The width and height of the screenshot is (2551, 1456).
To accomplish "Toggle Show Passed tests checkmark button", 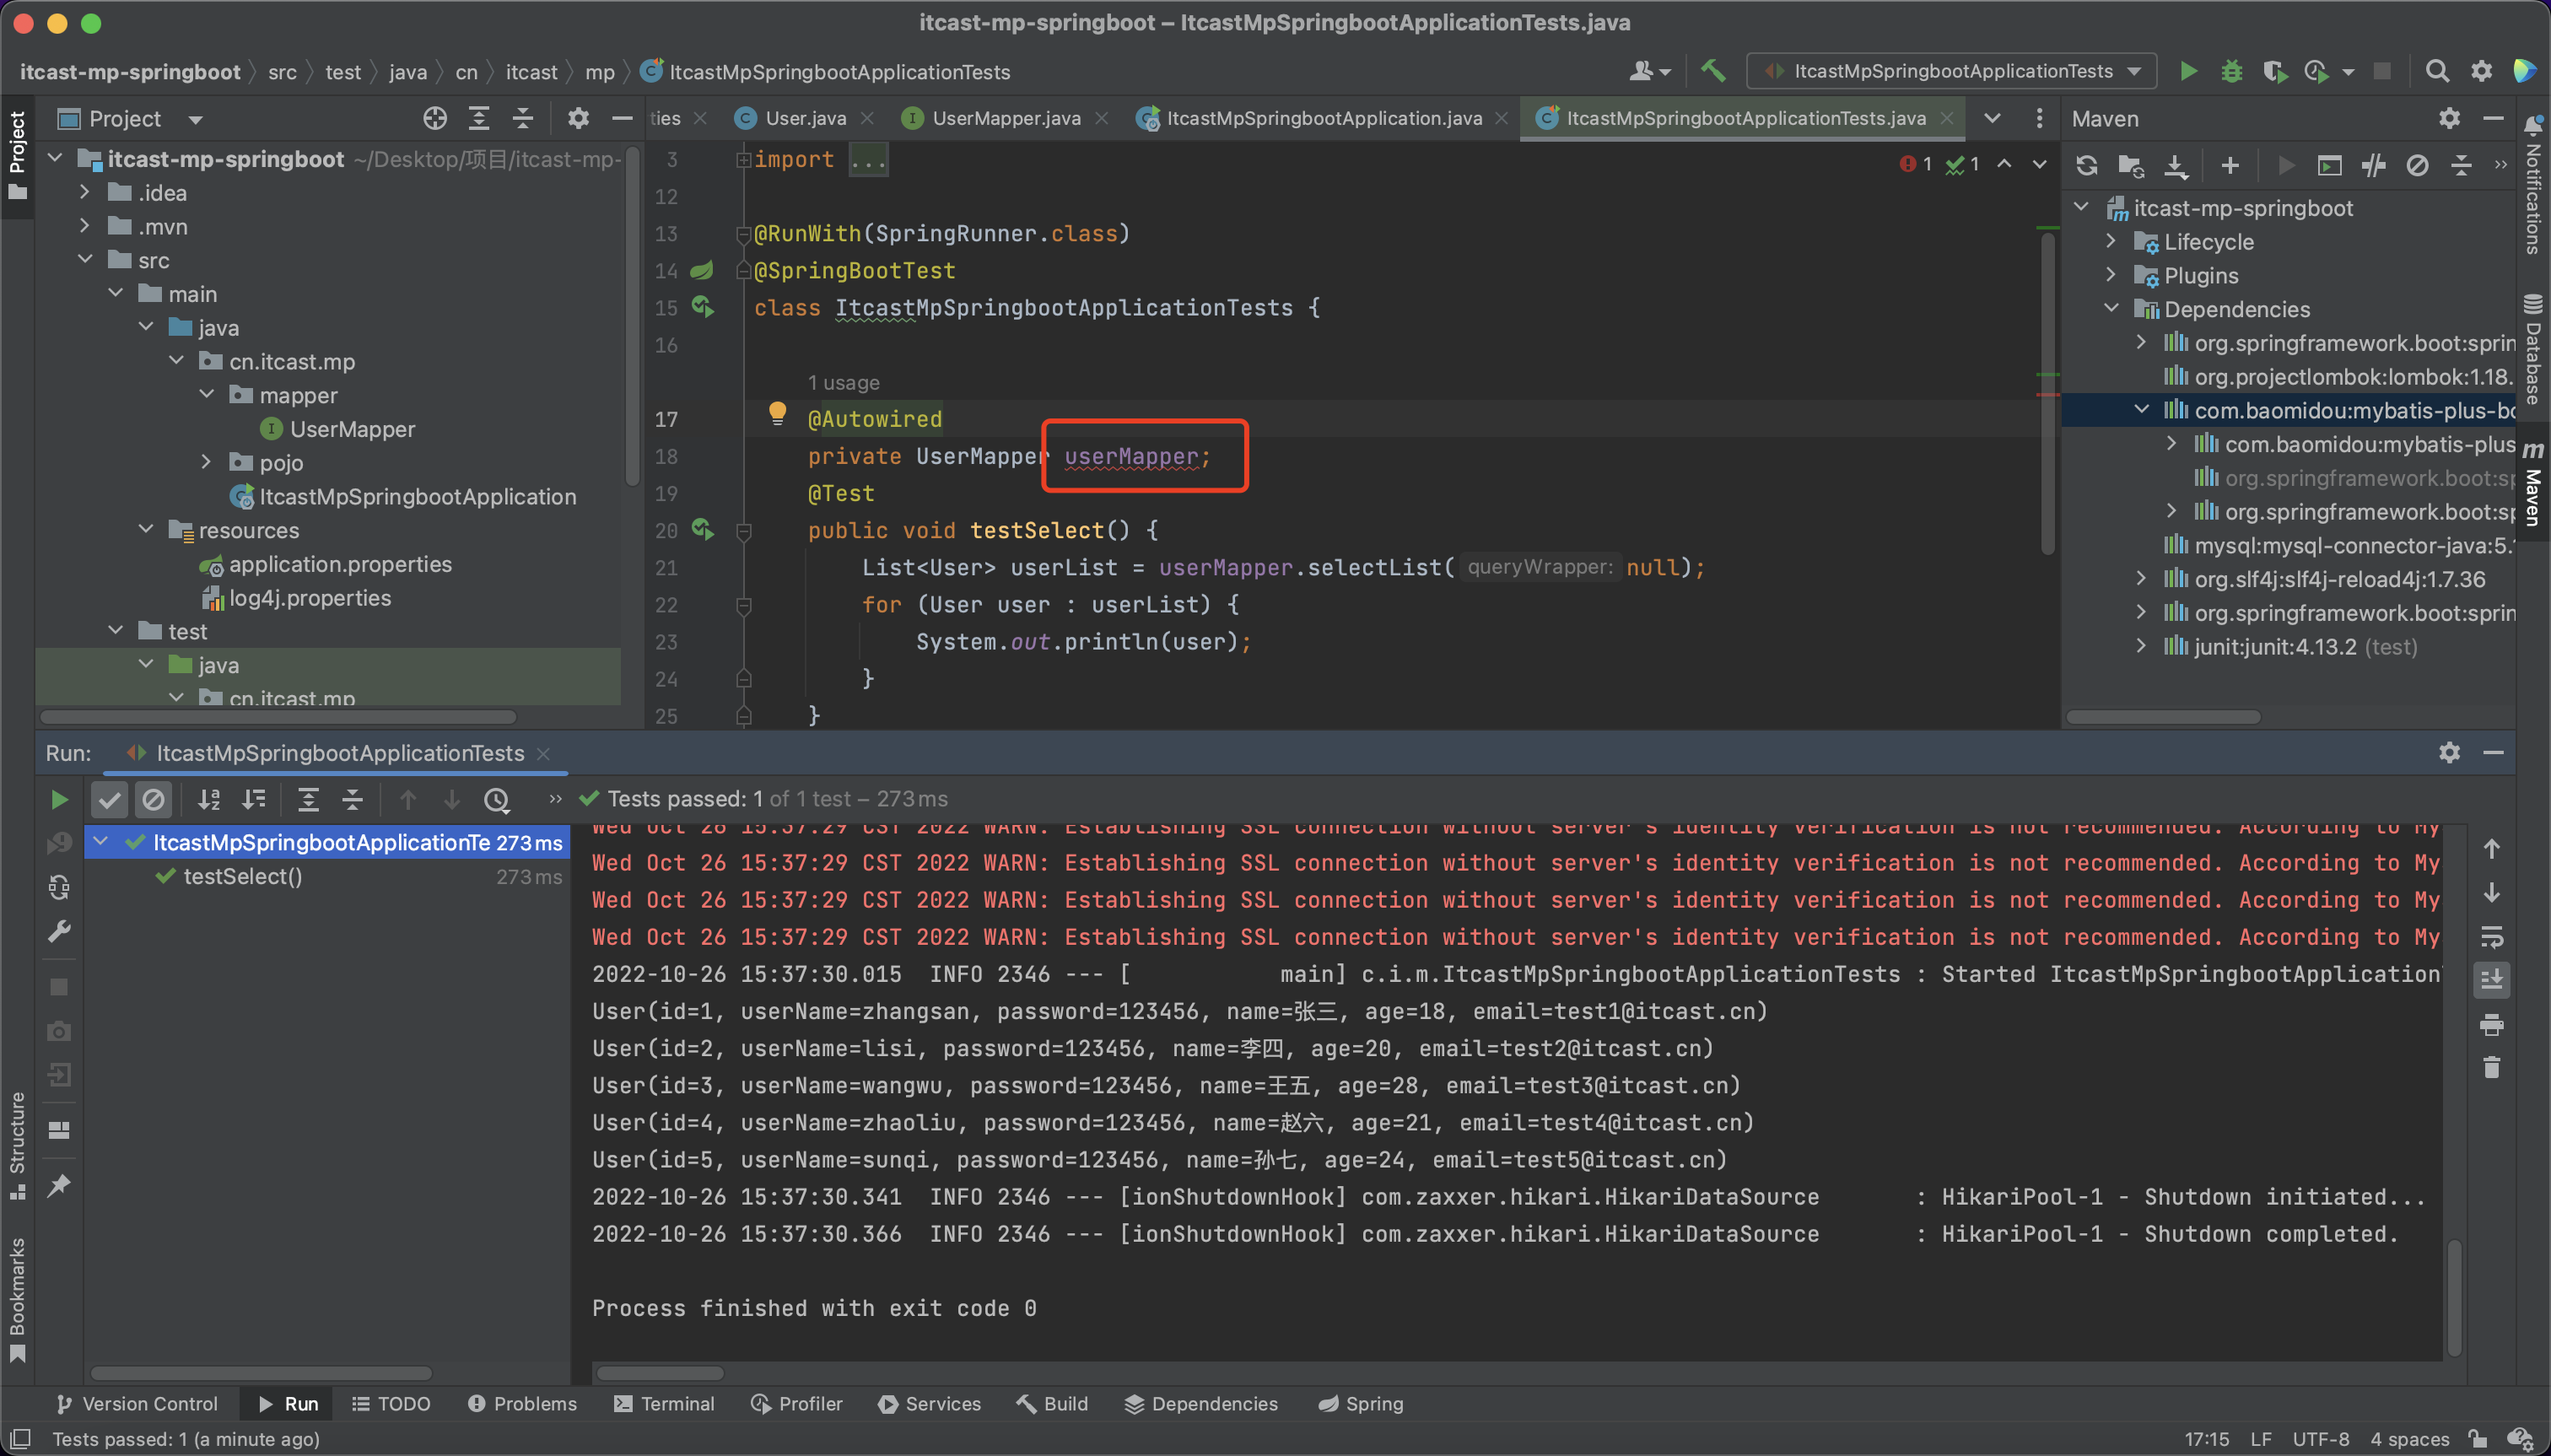I will tap(110, 799).
